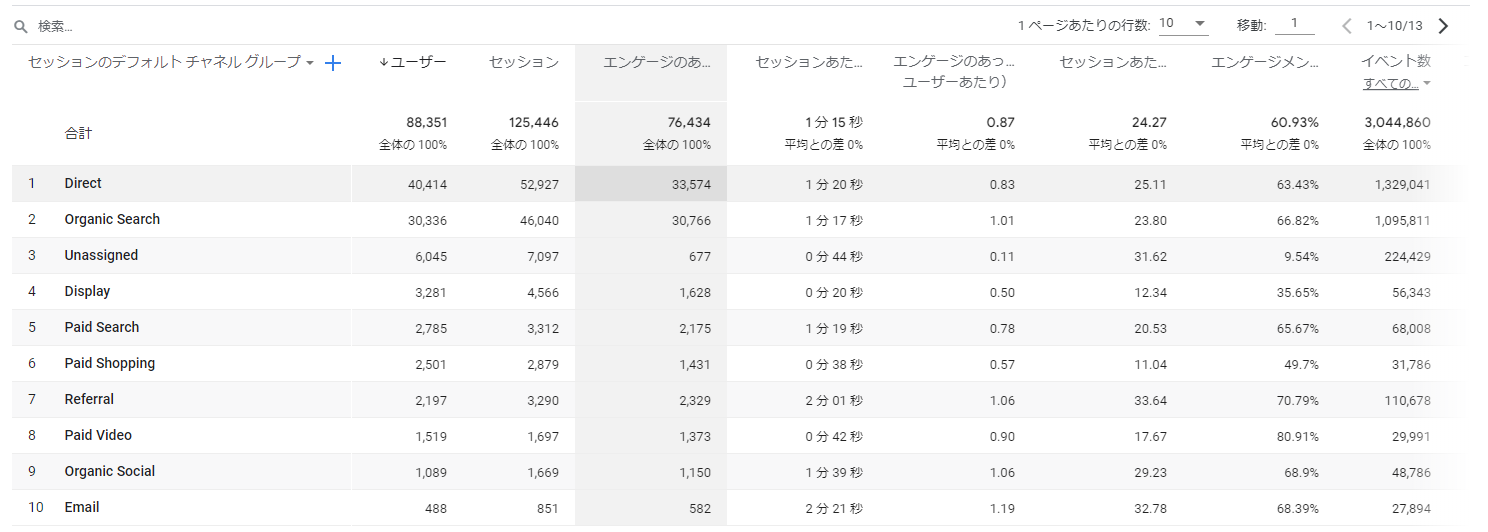The image size is (1488, 532).
Task: Click the 移動 page number field
Action: coord(1295,25)
